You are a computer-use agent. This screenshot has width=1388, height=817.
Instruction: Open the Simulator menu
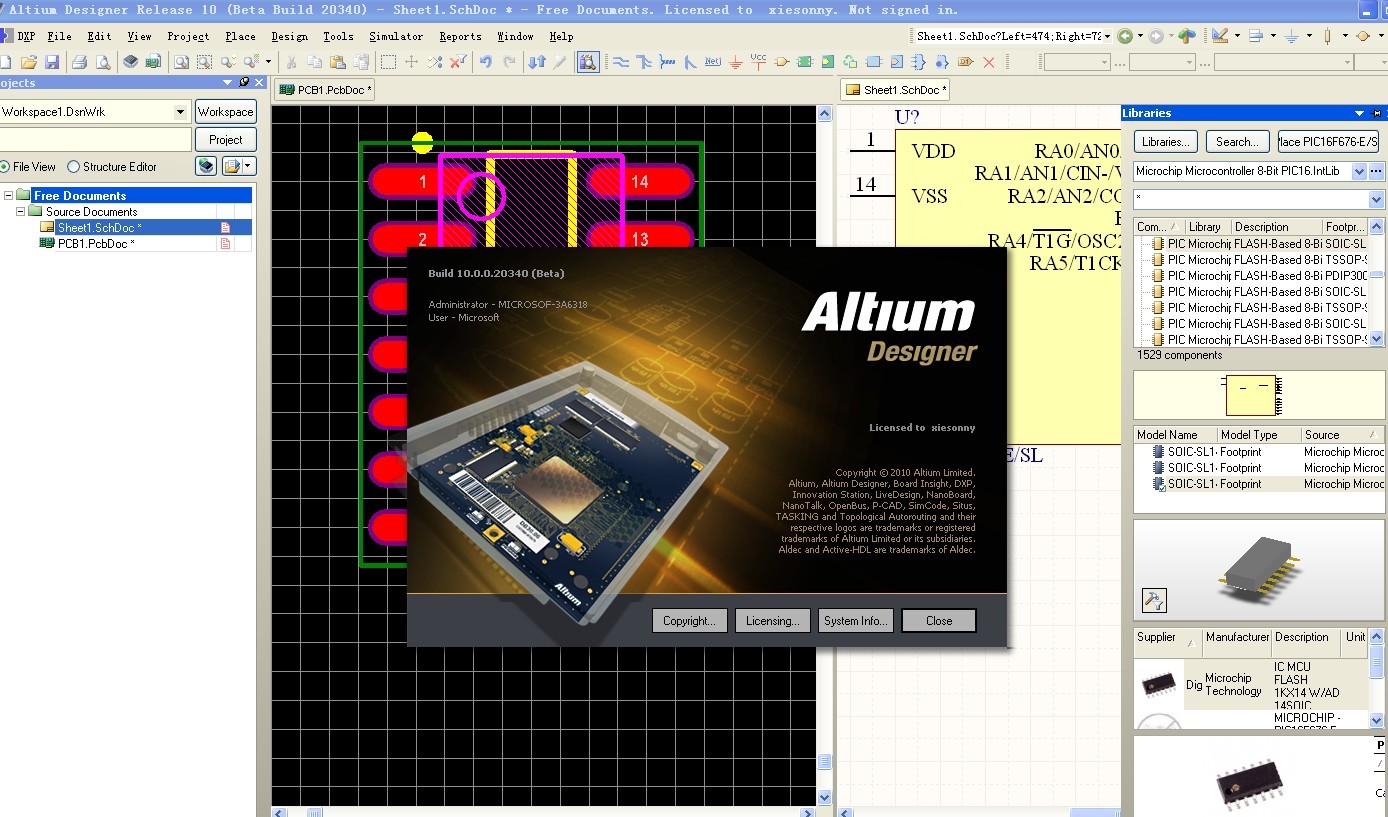click(x=396, y=36)
